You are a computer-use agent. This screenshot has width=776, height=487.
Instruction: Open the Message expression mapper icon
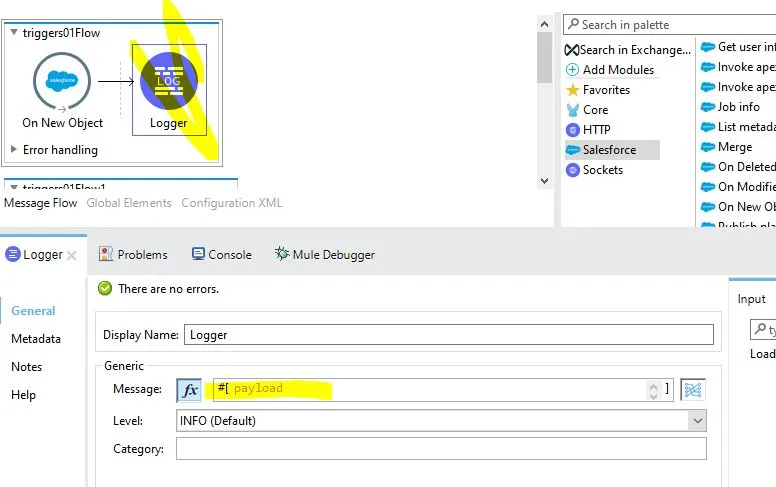[693, 390]
